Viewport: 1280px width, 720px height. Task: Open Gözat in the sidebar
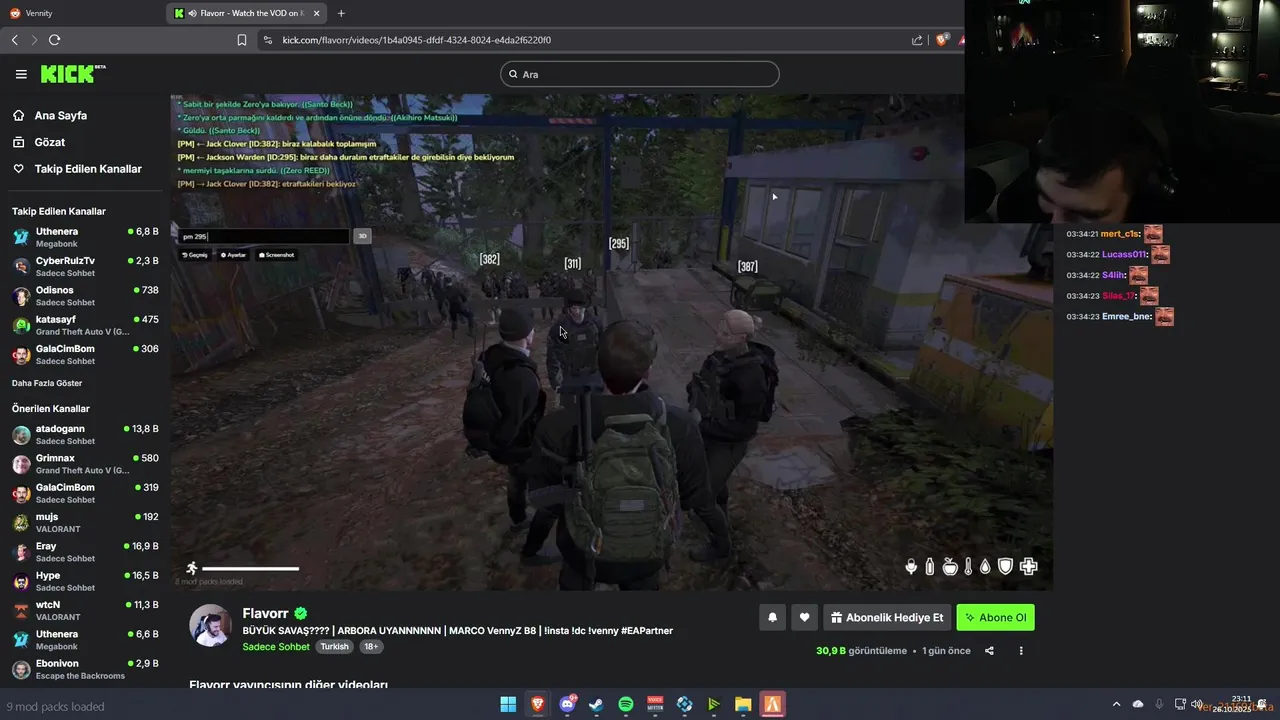pyautogui.click(x=49, y=142)
